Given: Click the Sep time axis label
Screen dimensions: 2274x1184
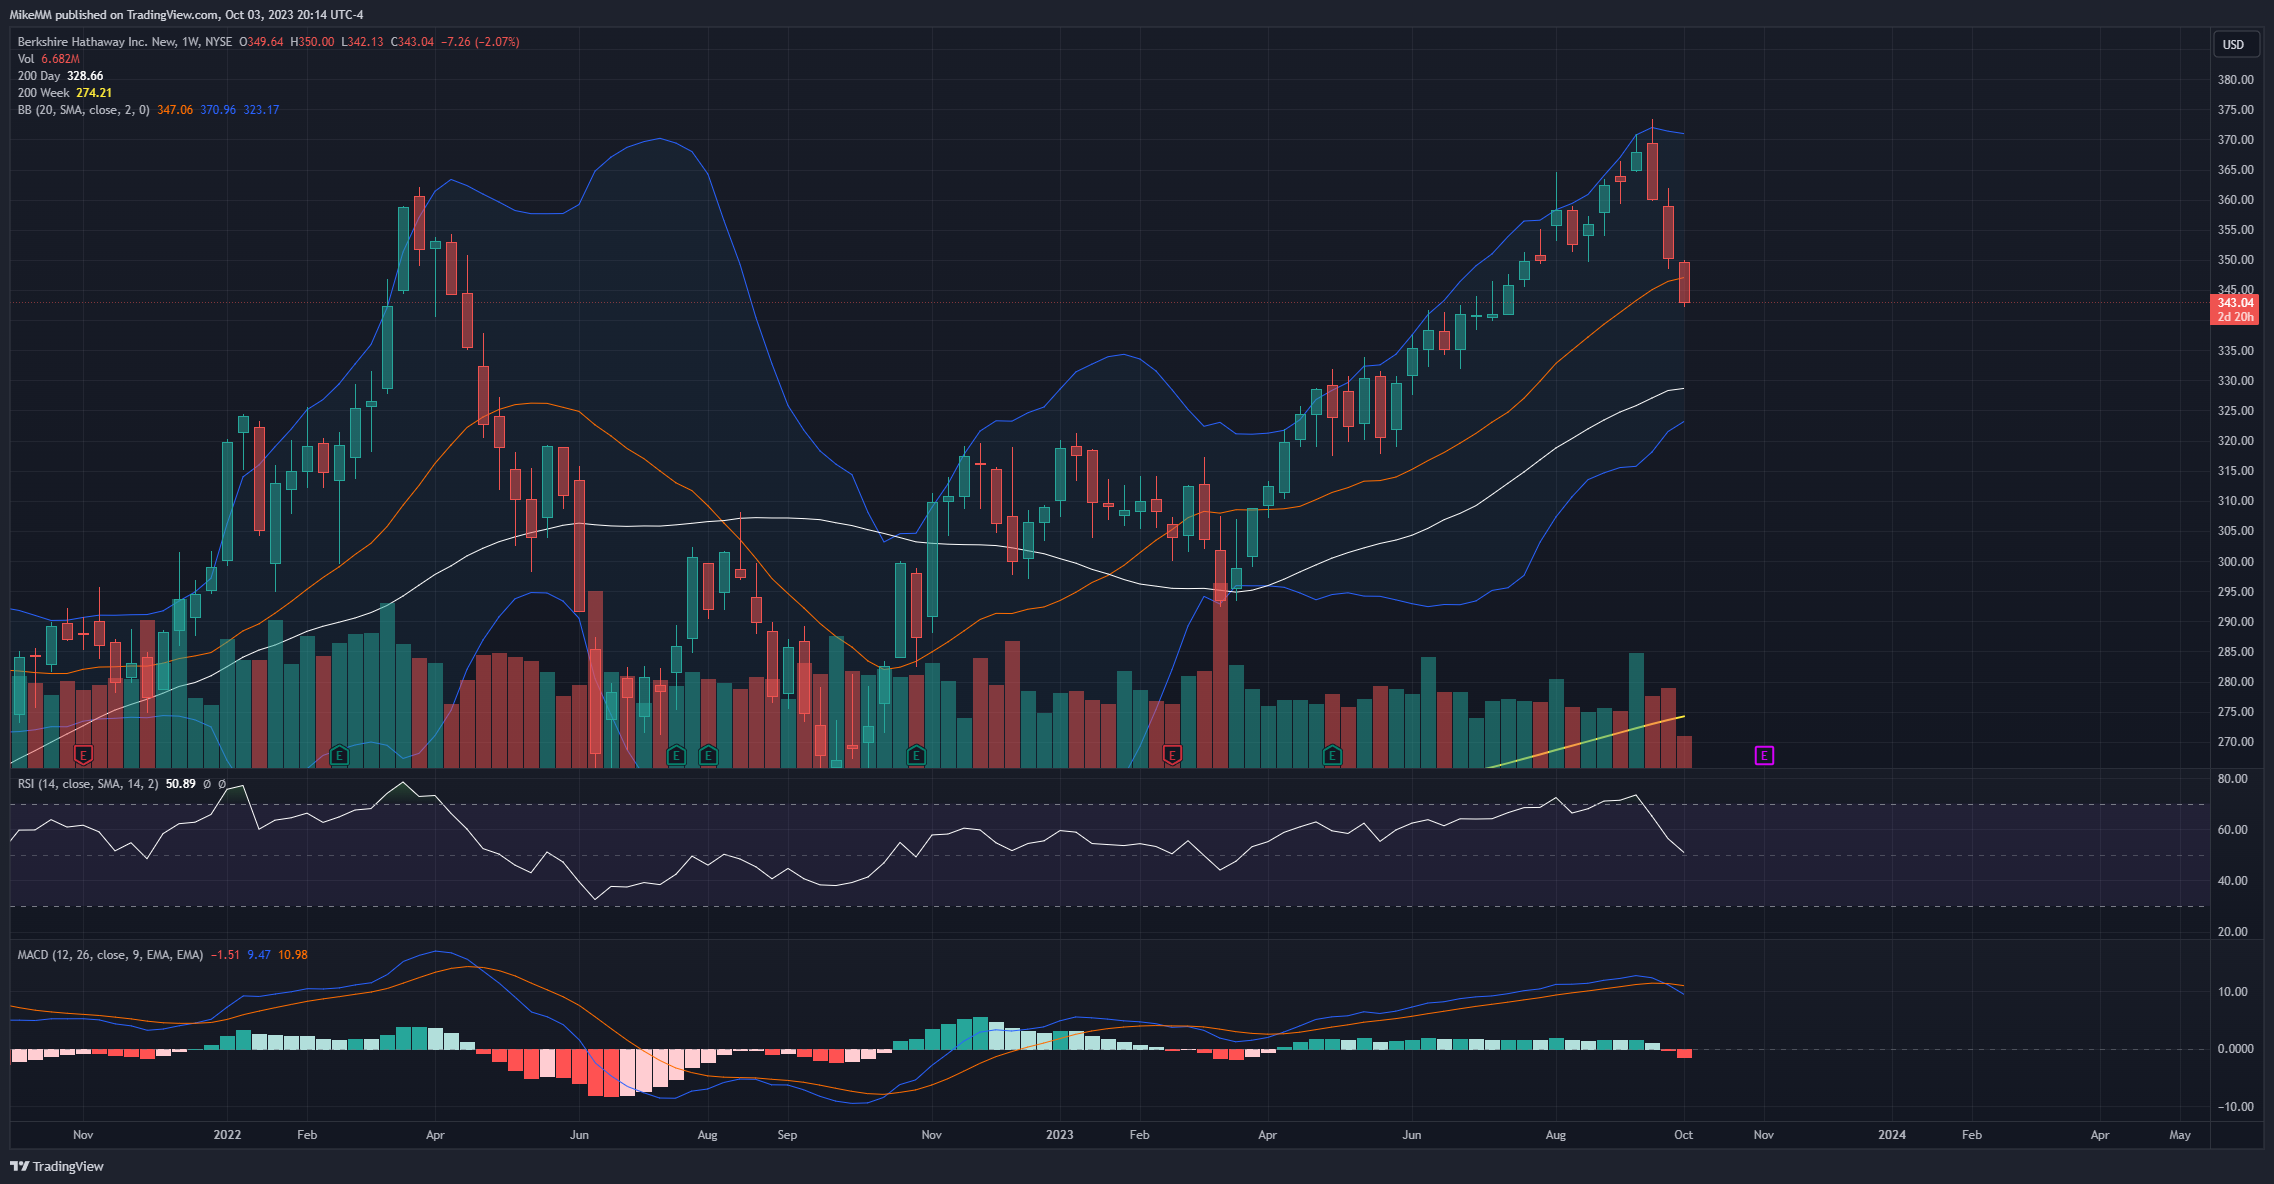Looking at the screenshot, I should [787, 1135].
